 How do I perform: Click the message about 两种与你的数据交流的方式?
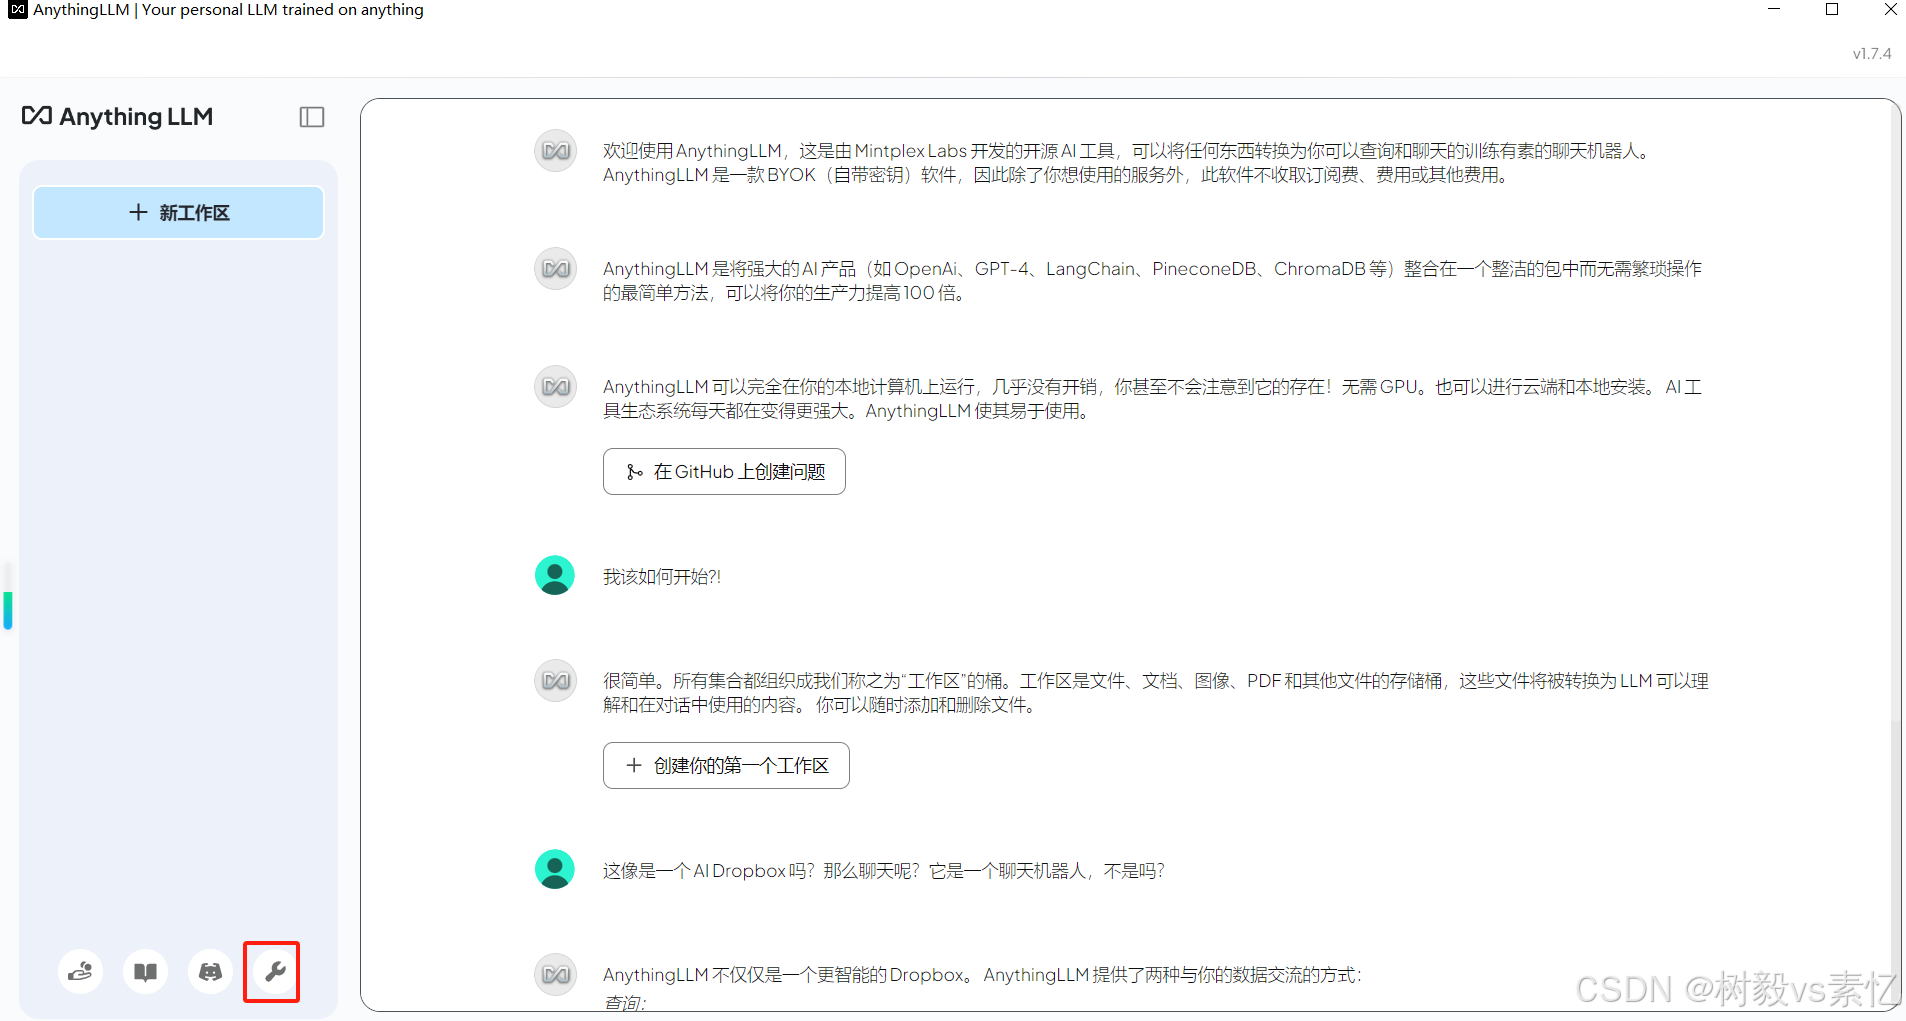pyautogui.click(x=982, y=975)
